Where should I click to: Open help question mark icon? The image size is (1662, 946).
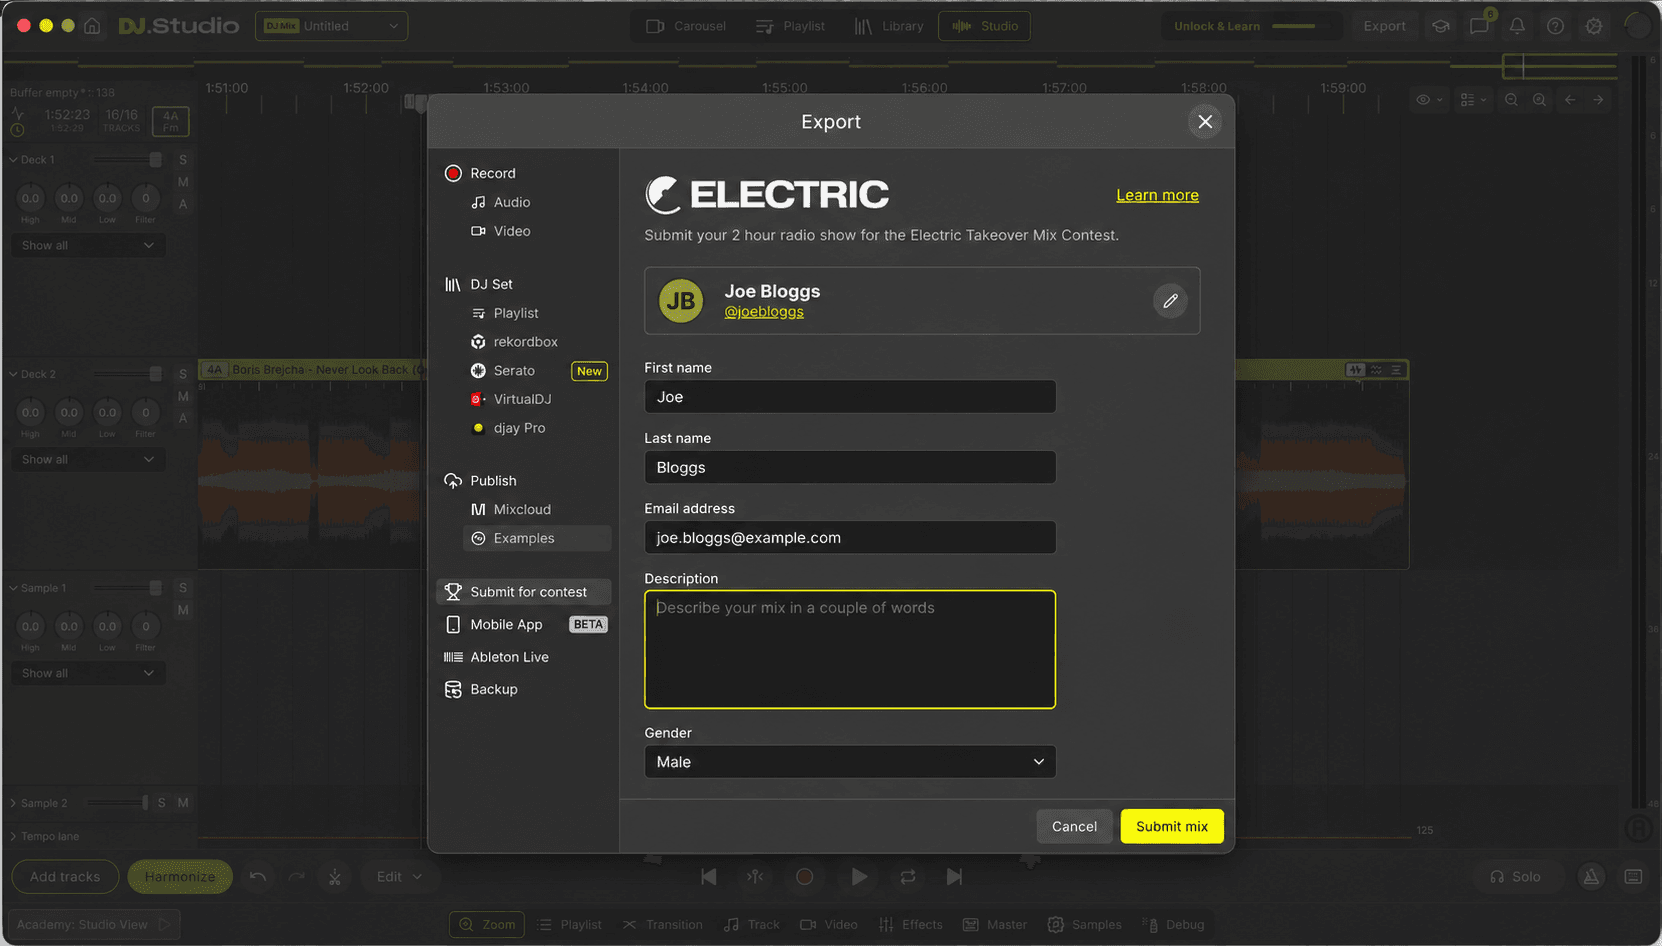(x=1555, y=26)
